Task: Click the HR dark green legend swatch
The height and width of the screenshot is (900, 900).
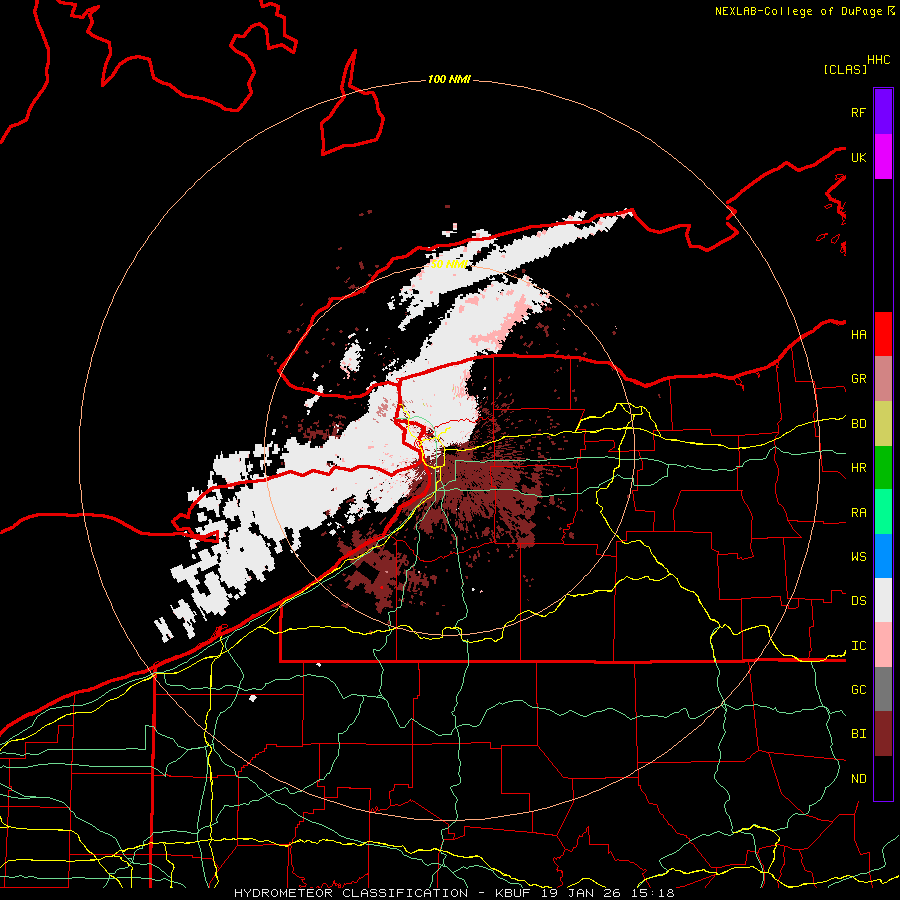Action: (883, 467)
